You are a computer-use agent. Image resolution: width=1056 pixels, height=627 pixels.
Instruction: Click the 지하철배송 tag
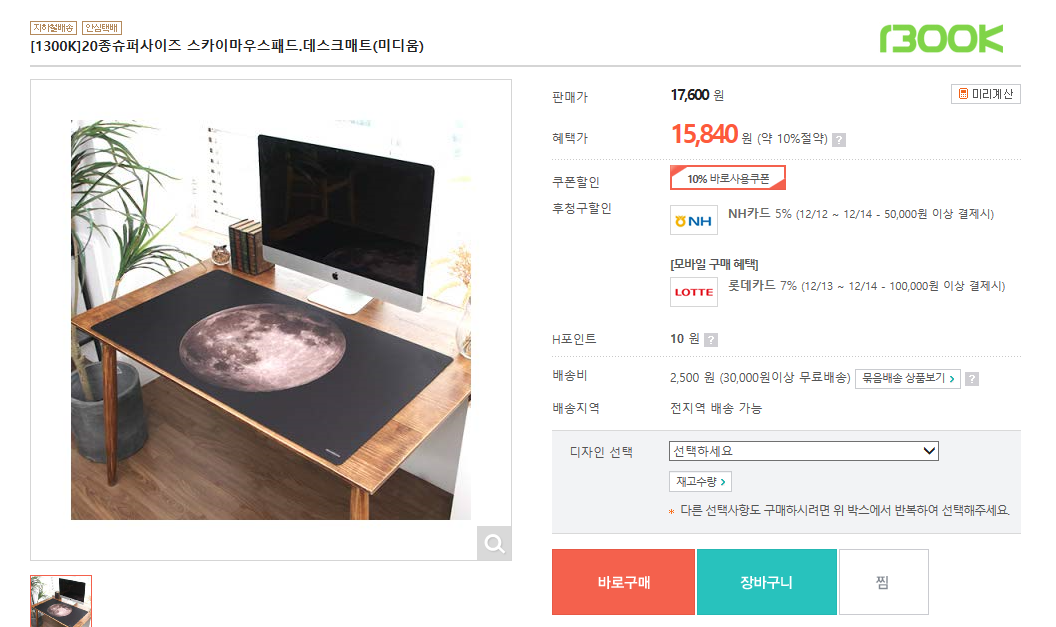tap(53, 27)
